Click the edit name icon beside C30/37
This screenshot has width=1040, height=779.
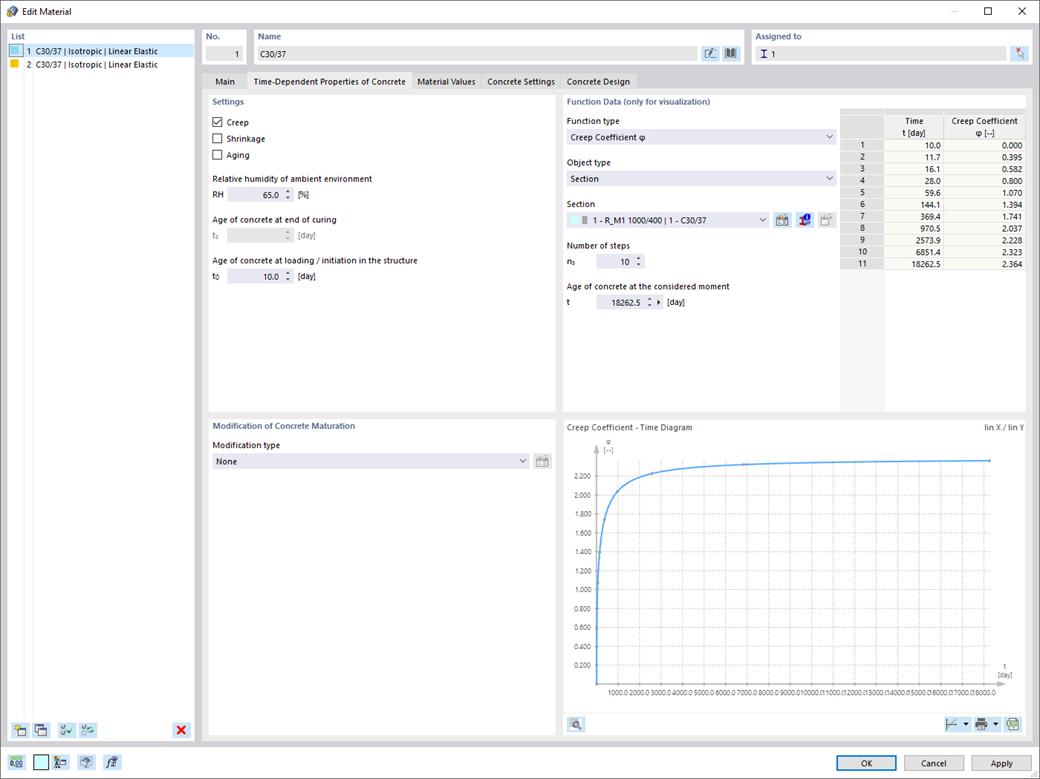(x=710, y=54)
